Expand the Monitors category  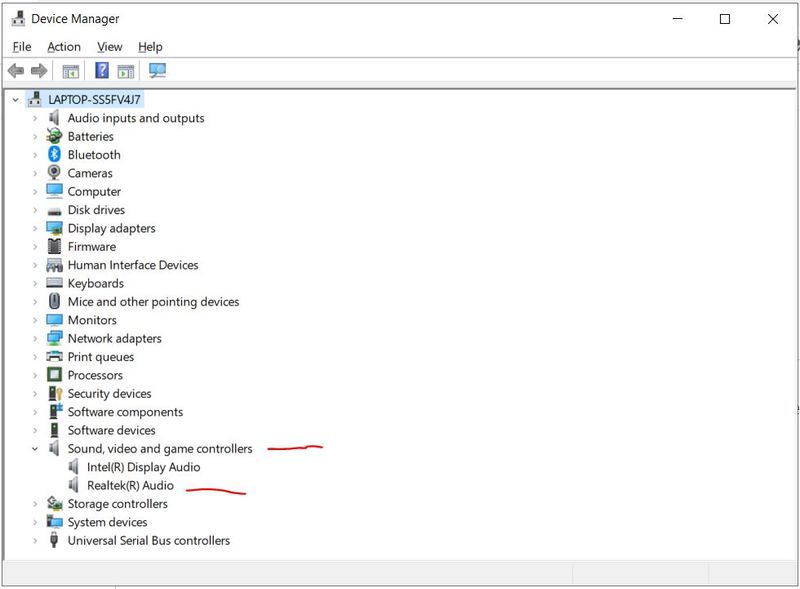(x=35, y=320)
